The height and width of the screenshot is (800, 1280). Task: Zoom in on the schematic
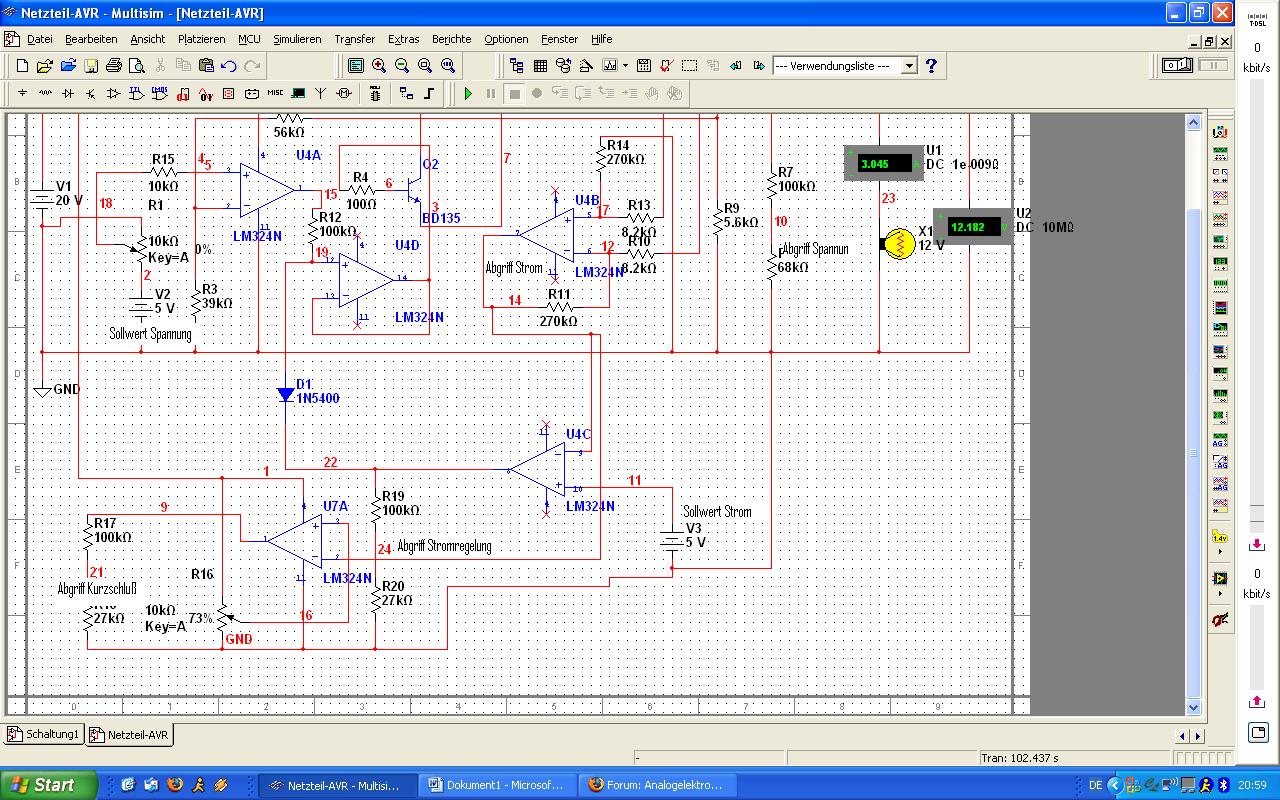tap(379, 66)
